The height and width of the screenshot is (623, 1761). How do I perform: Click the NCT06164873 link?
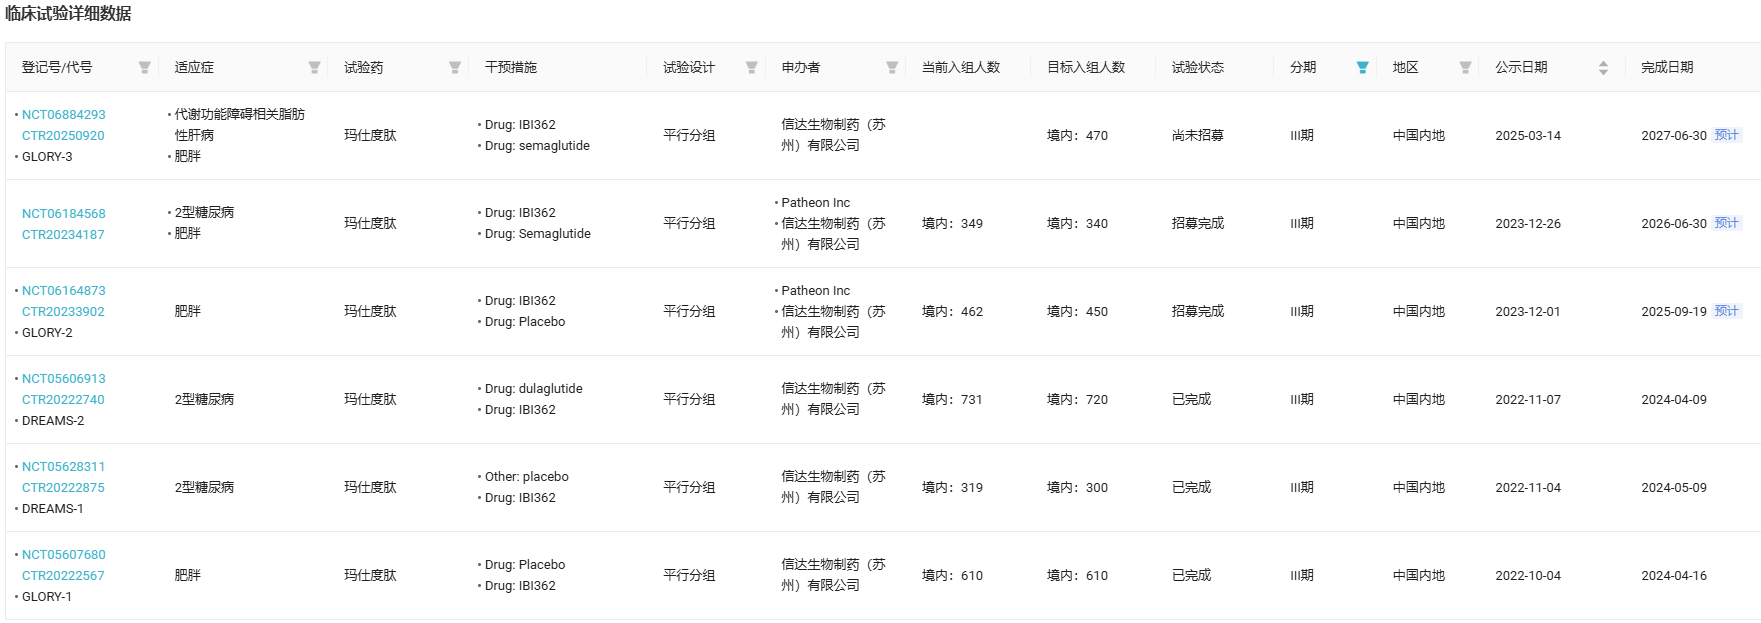[64, 291]
